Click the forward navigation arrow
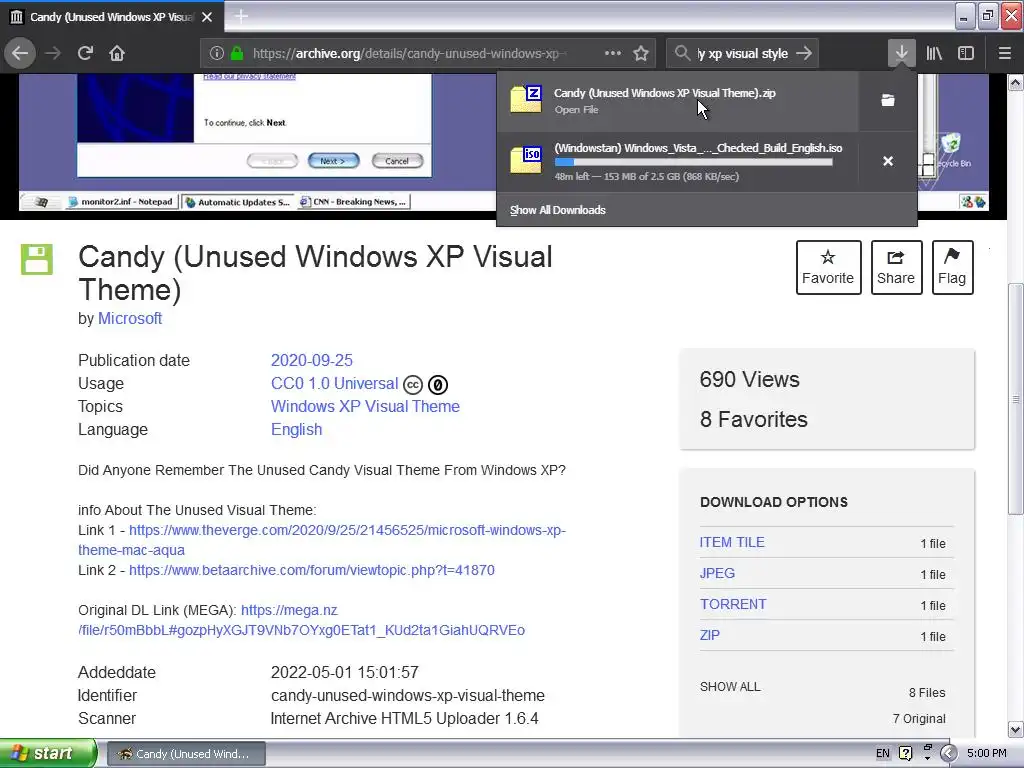The width and height of the screenshot is (1024, 768). (x=53, y=53)
